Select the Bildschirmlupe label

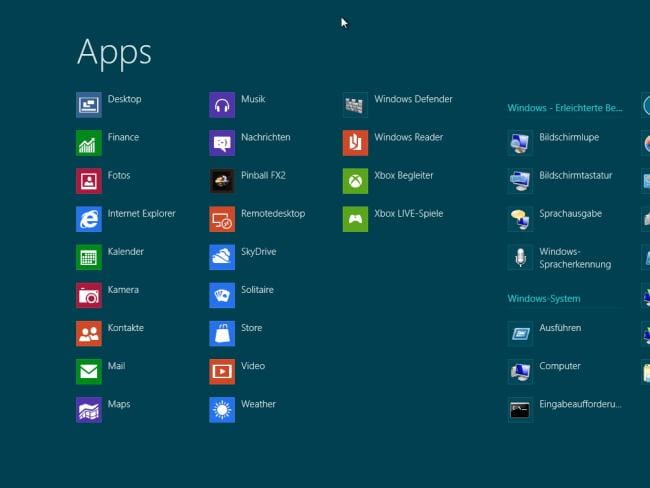point(569,137)
